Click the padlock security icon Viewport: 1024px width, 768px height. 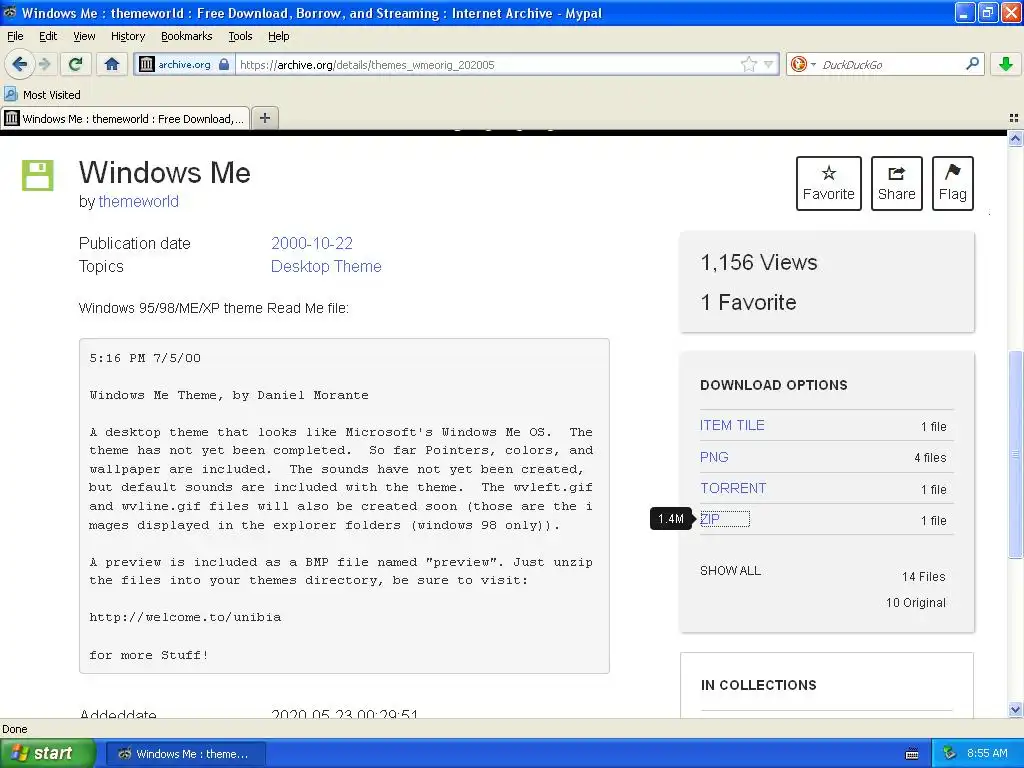point(224,64)
